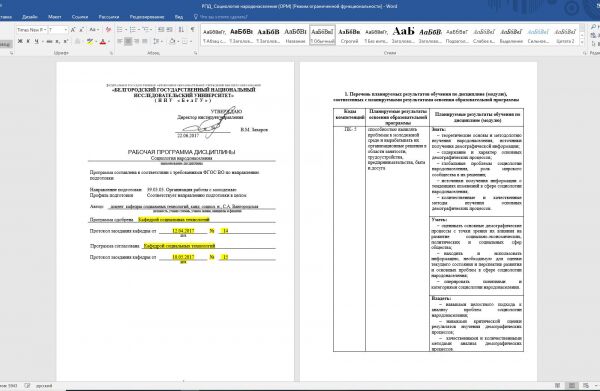Apply the Подзаголовок style
Viewport: 600px width, 391px height.
(x=457, y=35)
